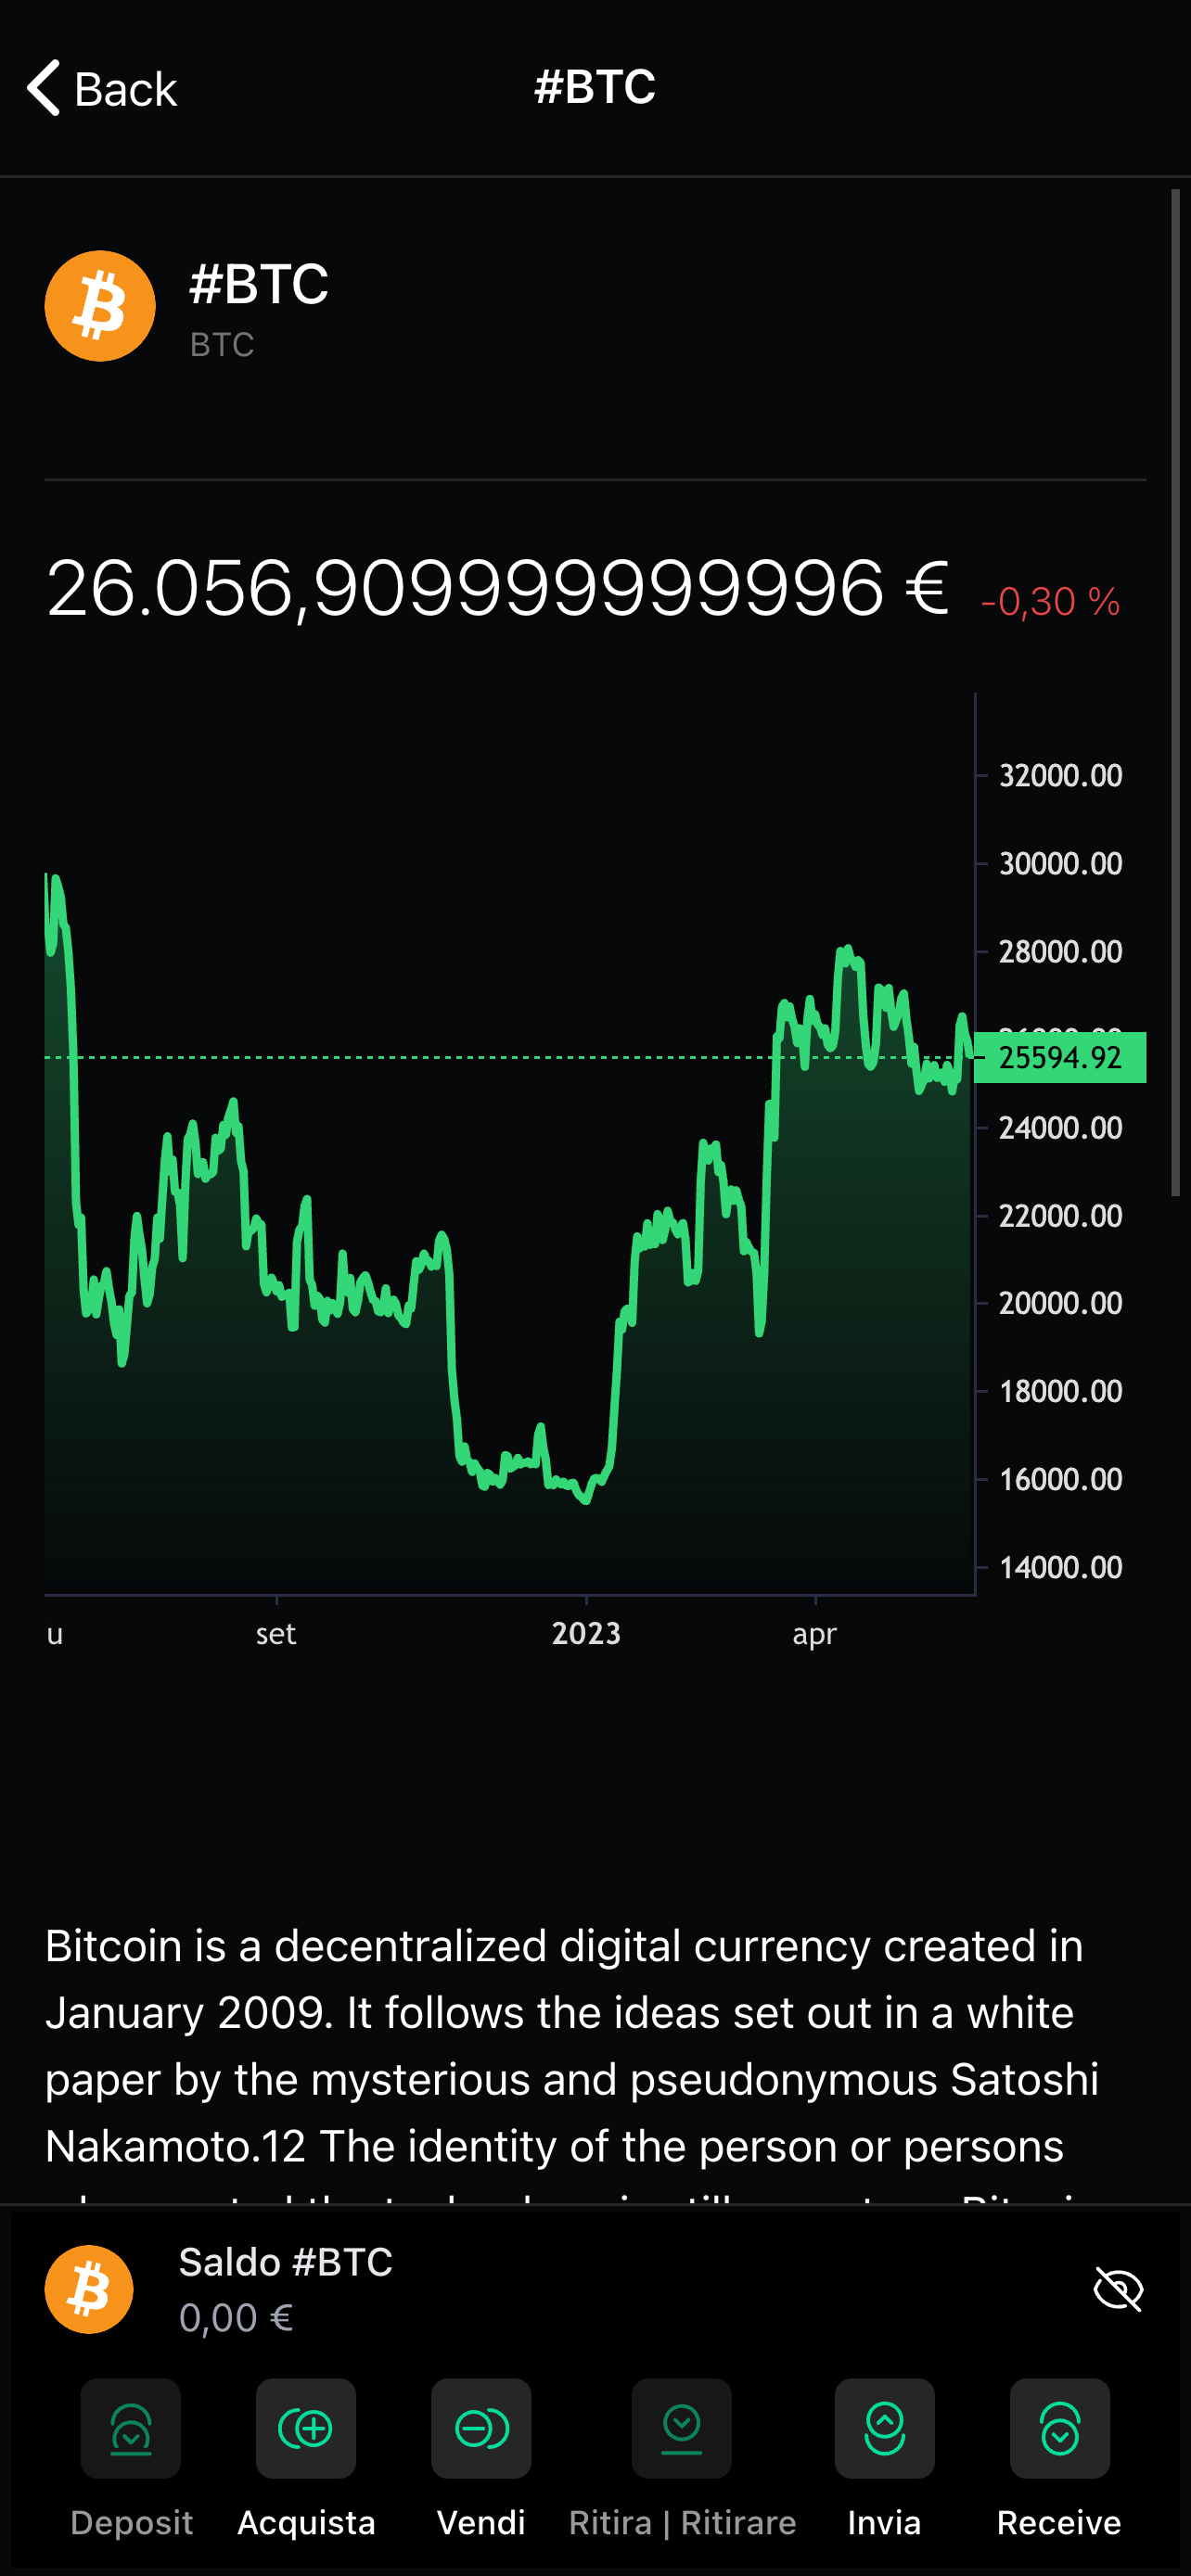Tap the Bitcoin logo next to #BTC heading

(x=100, y=306)
